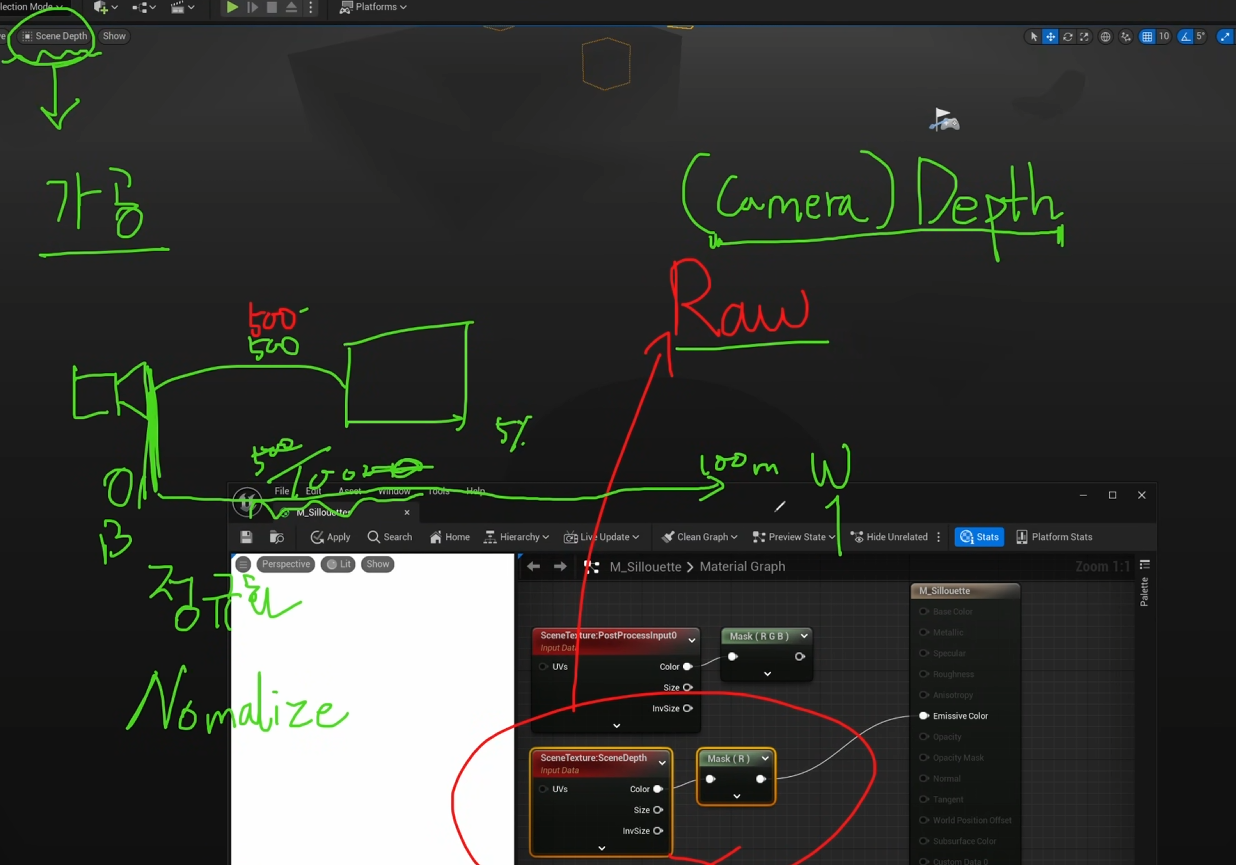1236x865 pixels.
Task: Open the Platforms dropdown
Action: click(x=373, y=7)
